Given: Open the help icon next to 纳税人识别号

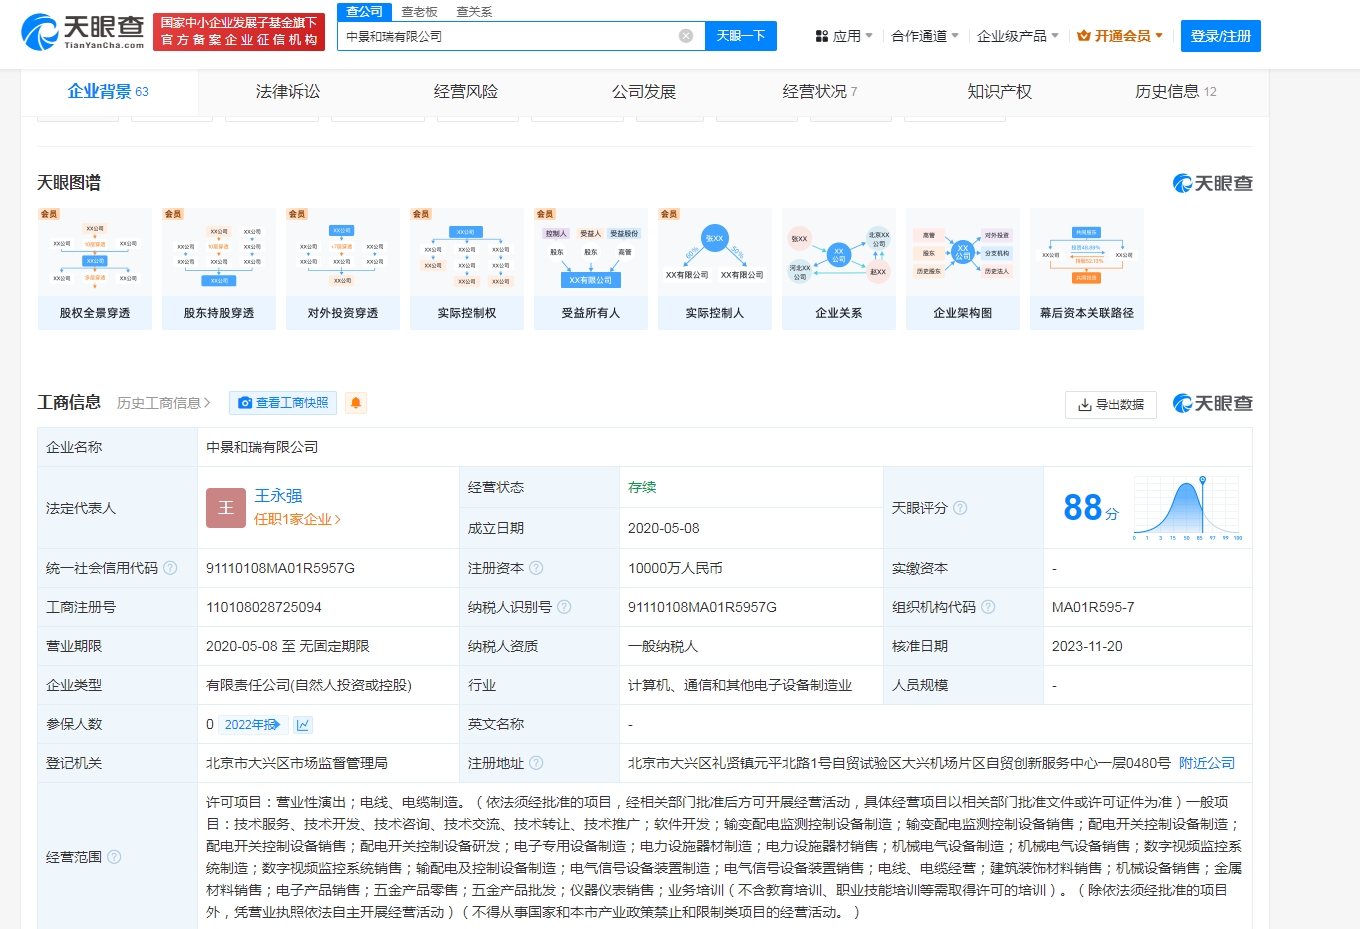Looking at the screenshot, I should tap(564, 607).
